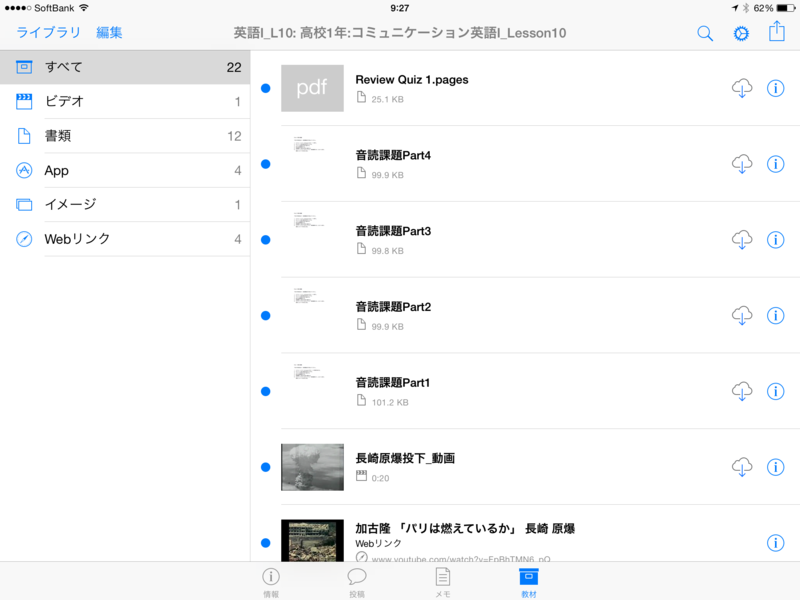The image size is (800, 600).
Task: Download 長崎原爆投下_動画 via cloud icon
Action: 742,467
